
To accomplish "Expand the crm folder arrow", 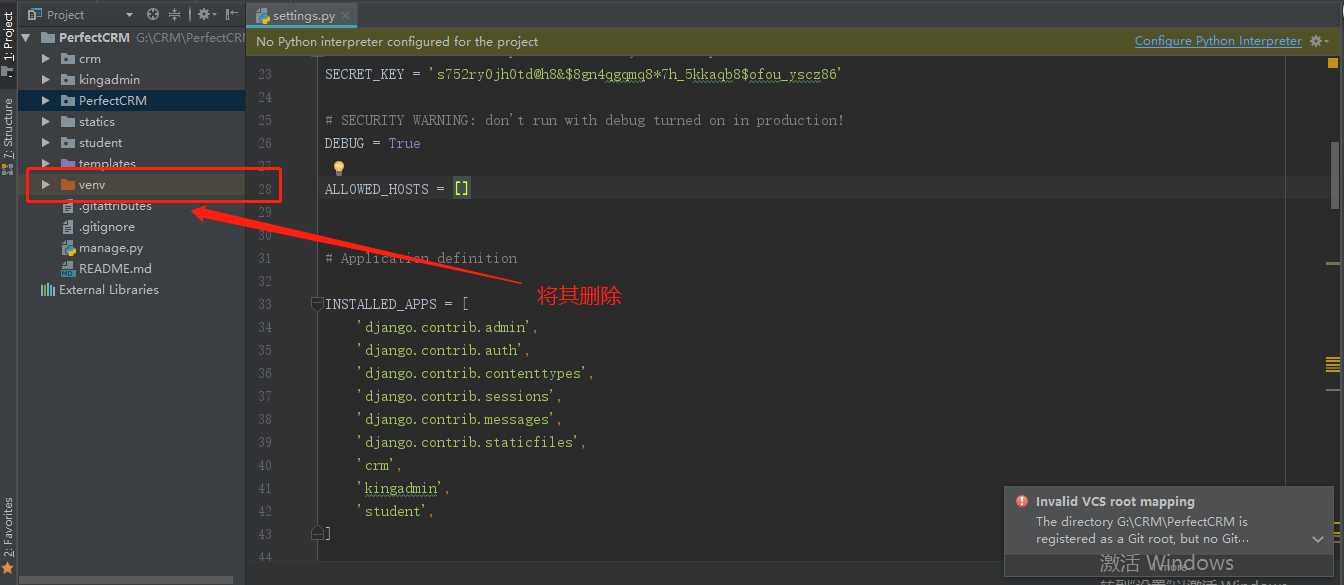I will (46, 59).
